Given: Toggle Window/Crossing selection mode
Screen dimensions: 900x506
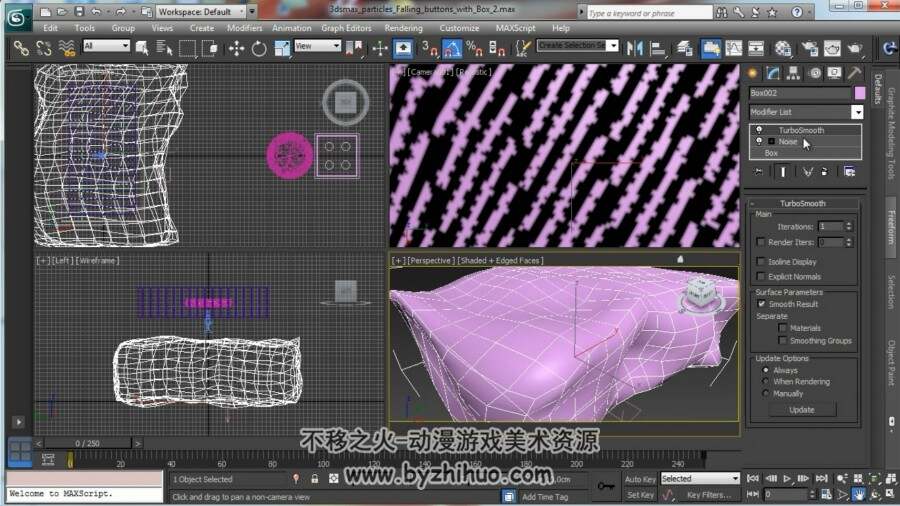Looking at the screenshot, I should pyautogui.click(x=210, y=49).
